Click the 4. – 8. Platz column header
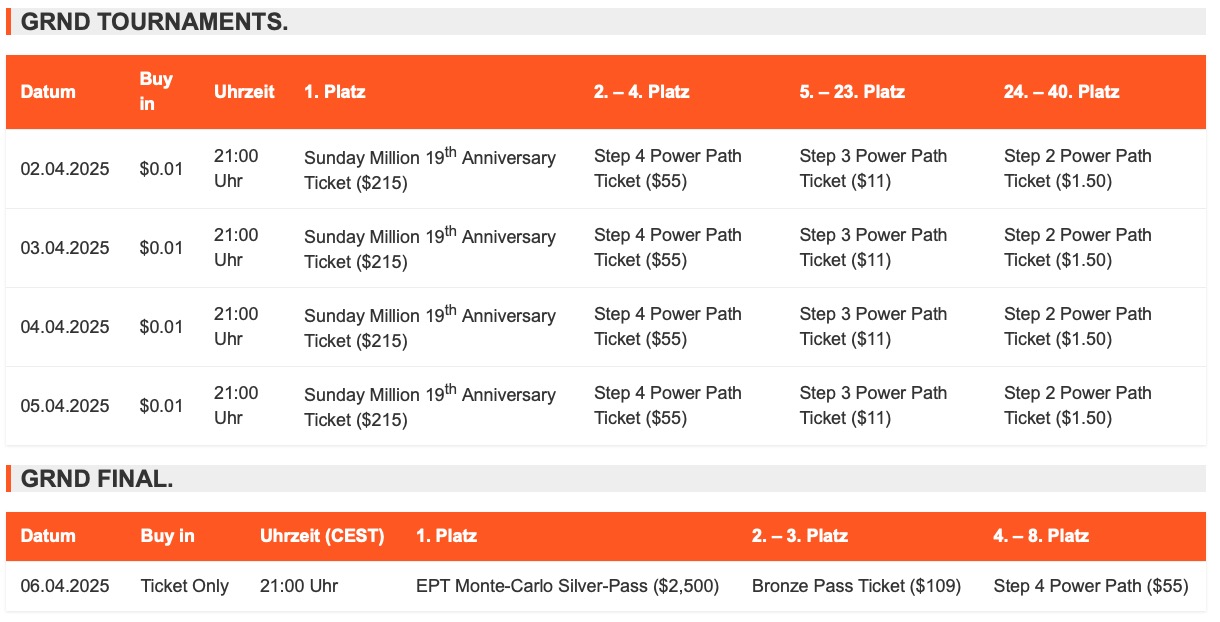Viewport: 1220px width, 622px height. pos(1041,536)
